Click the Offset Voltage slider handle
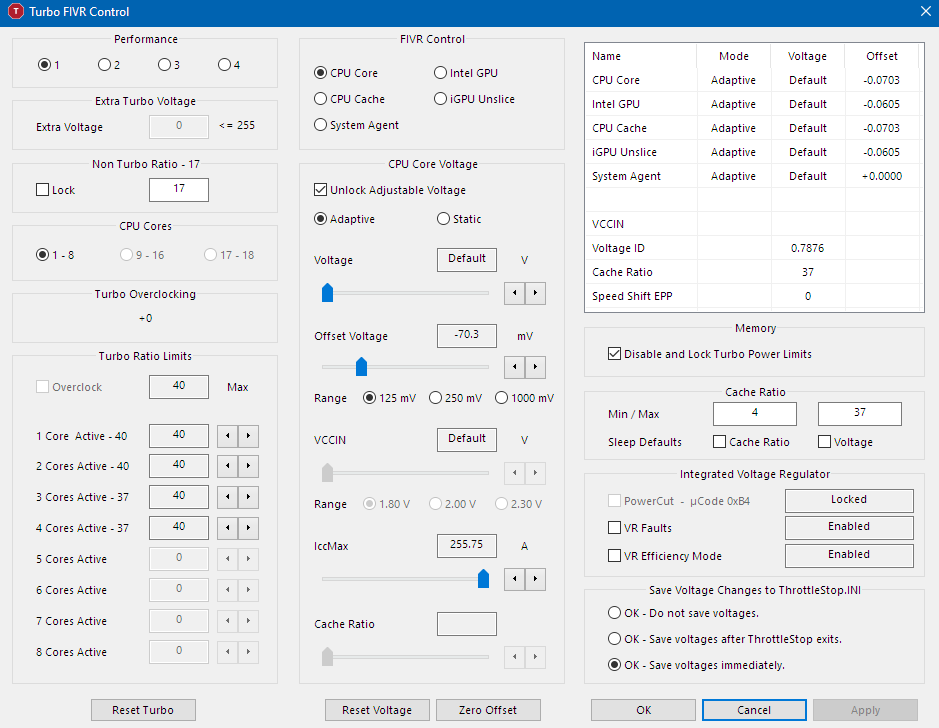The width and height of the screenshot is (939, 728). click(x=362, y=367)
